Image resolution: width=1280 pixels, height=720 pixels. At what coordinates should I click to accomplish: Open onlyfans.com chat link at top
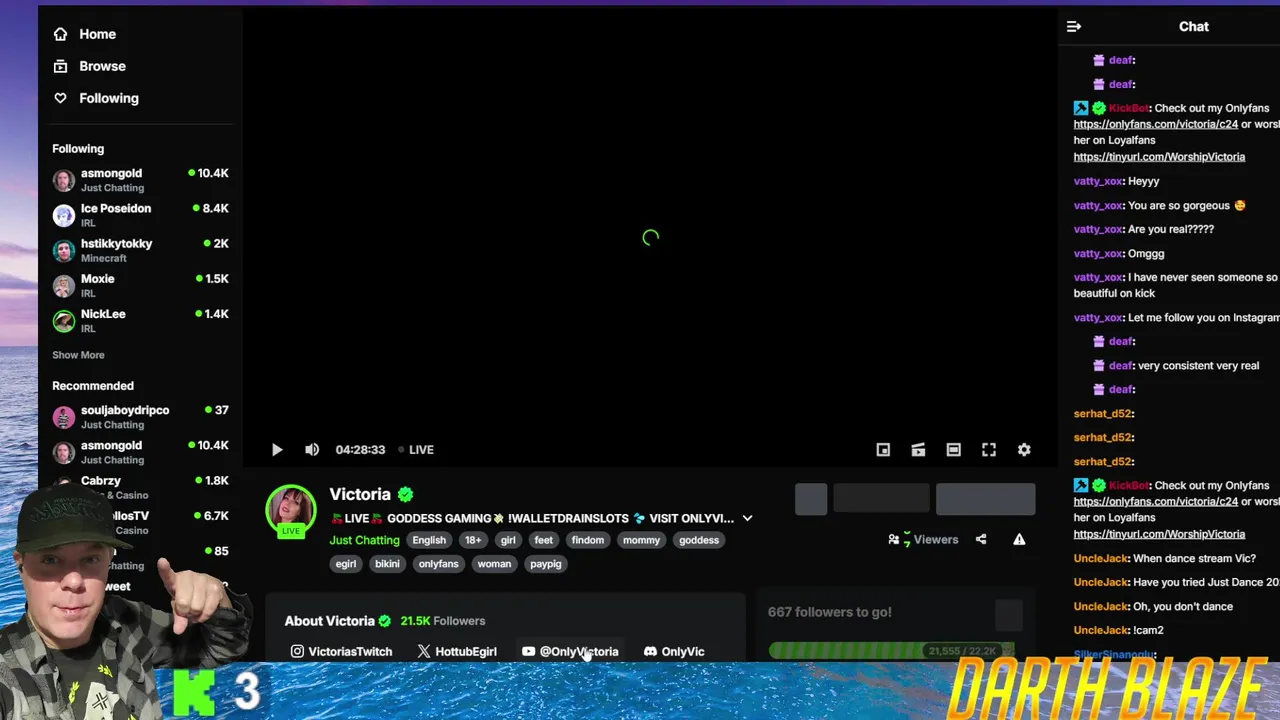(1156, 124)
